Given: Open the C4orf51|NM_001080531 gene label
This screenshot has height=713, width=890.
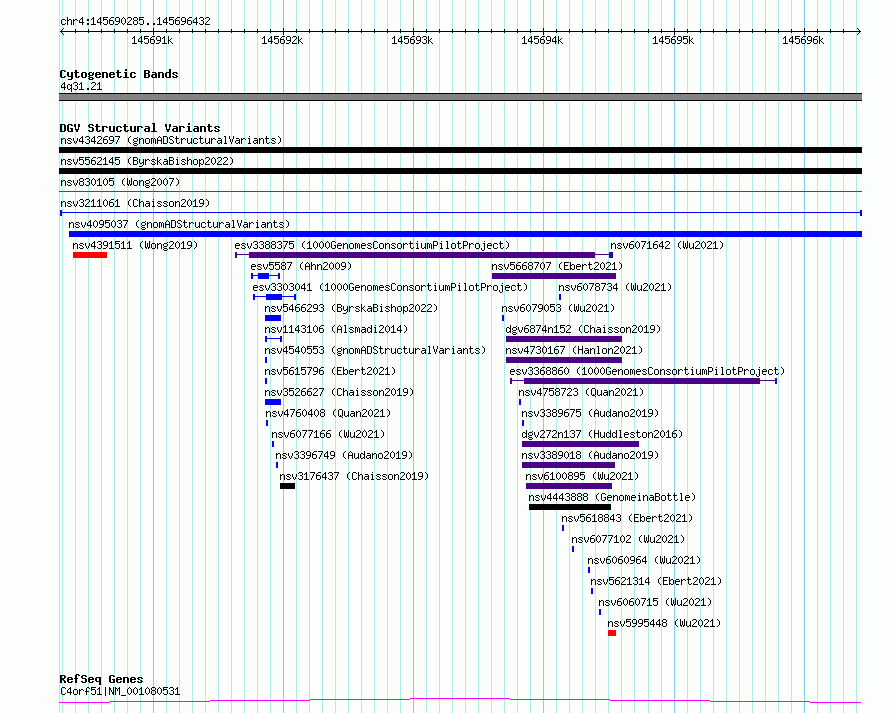Looking at the screenshot, I should pos(120,691).
